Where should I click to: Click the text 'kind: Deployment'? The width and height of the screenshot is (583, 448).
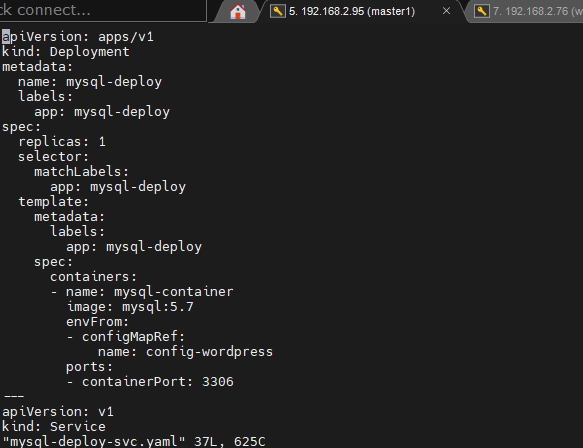click(x=66, y=52)
